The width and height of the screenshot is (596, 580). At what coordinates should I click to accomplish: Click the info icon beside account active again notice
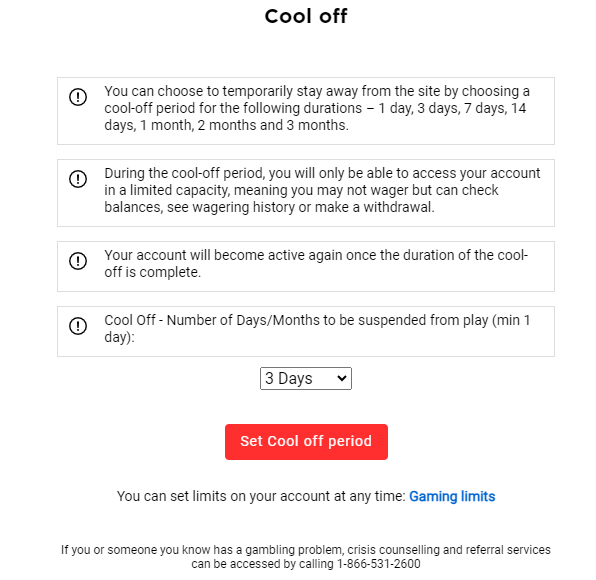78,261
